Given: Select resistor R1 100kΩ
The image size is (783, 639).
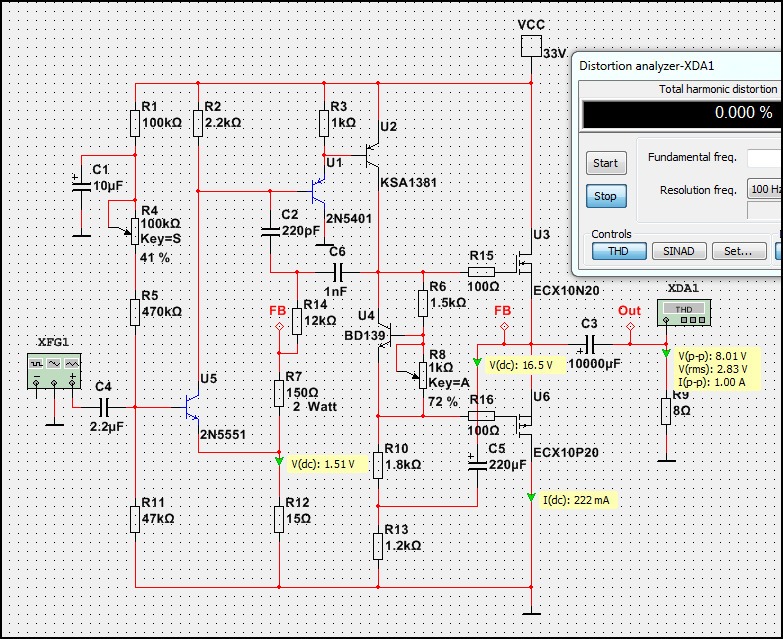Looking at the screenshot, I should click(135, 123).
